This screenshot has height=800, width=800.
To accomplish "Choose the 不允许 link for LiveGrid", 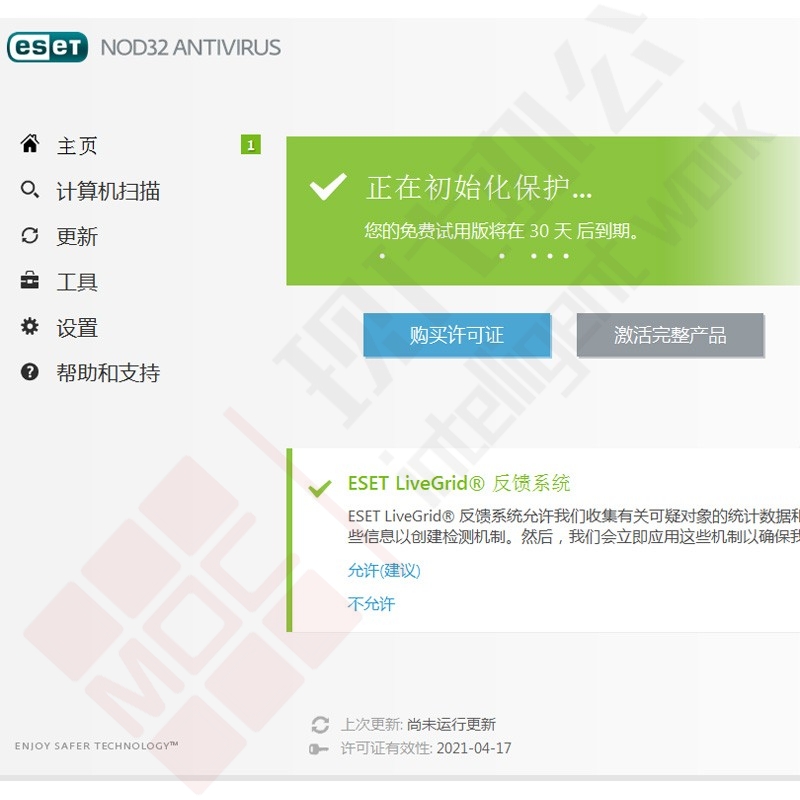I will click(x=371, y=604).
